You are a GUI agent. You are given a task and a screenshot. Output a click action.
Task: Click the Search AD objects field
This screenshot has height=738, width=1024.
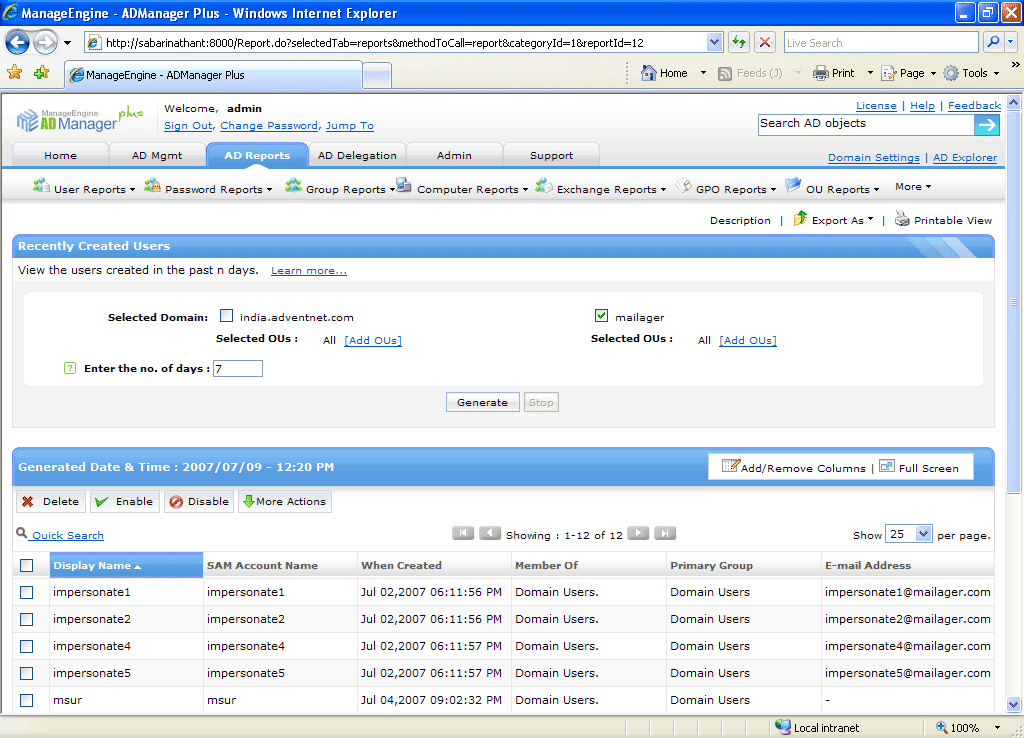coord(866,125)
